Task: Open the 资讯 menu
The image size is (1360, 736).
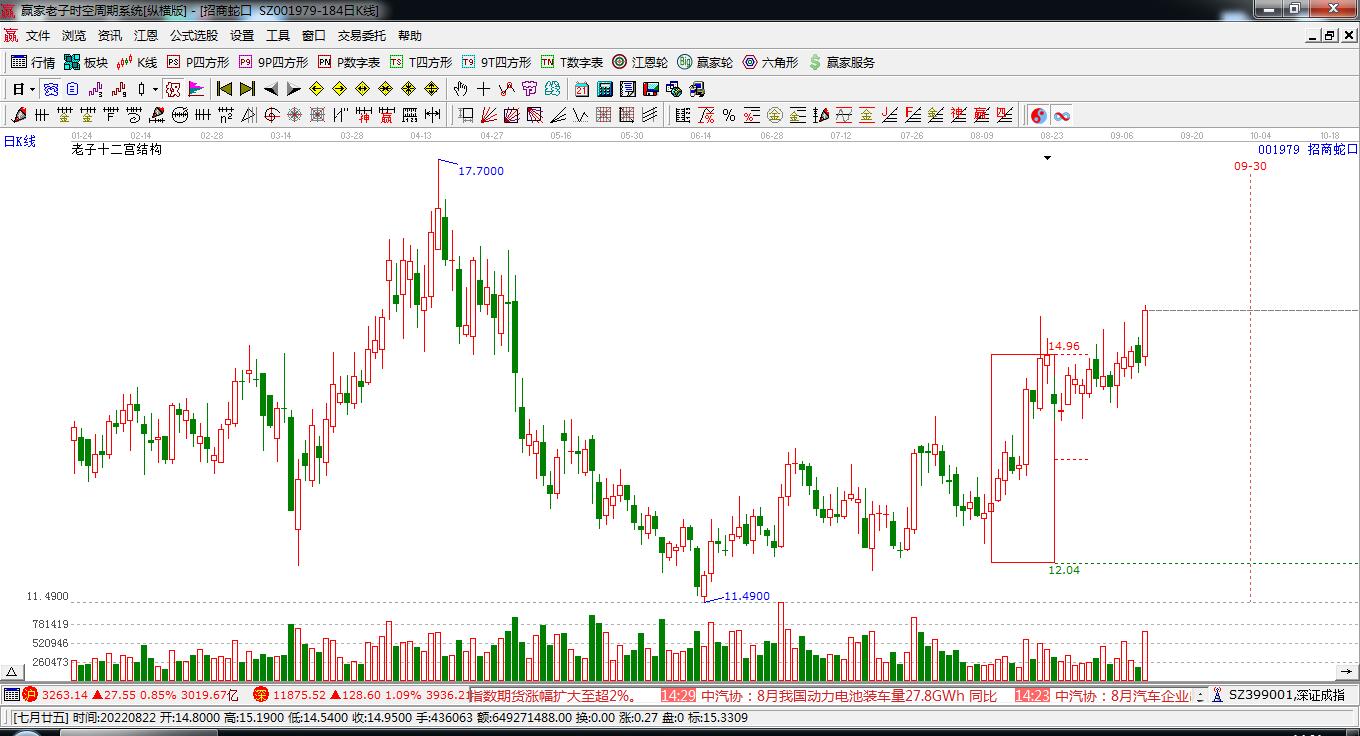Action: point(110,36)
